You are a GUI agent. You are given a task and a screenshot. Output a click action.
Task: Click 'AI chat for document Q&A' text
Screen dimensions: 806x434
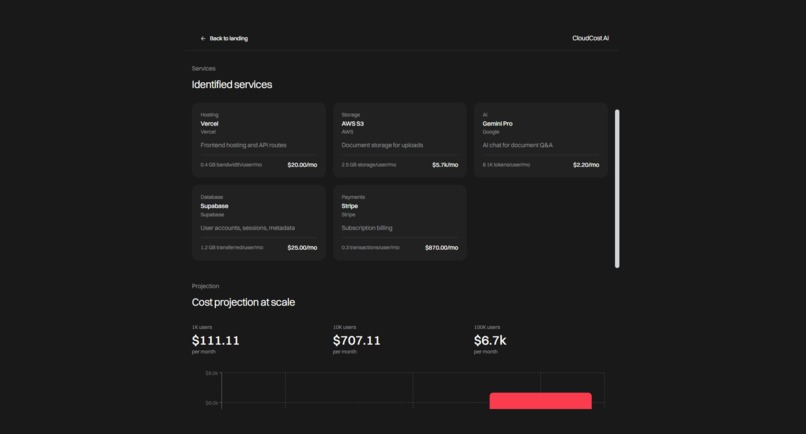tap(518, 146)
